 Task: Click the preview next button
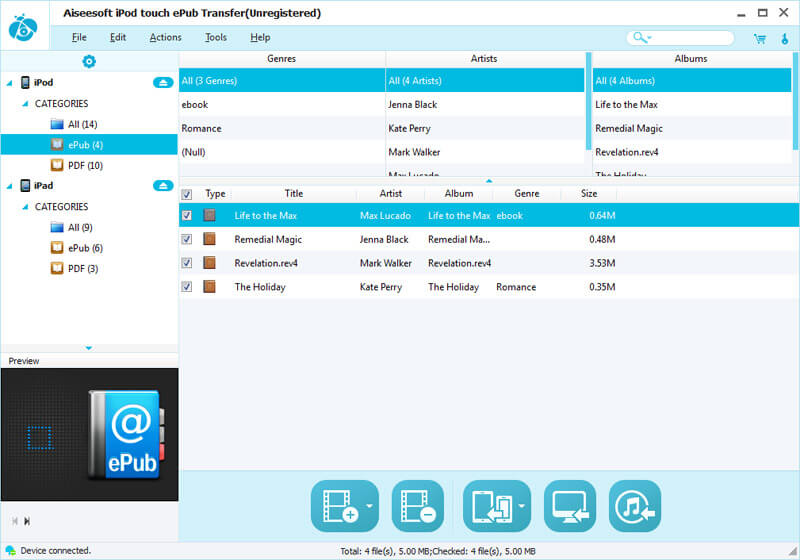[27, 521]
